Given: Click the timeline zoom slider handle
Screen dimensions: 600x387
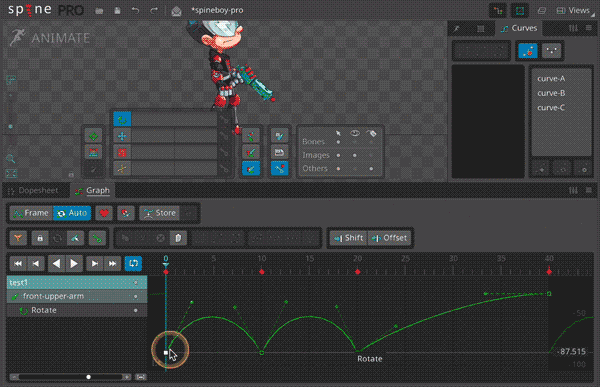Looking at the screenshot, I should tap(88, 377).
